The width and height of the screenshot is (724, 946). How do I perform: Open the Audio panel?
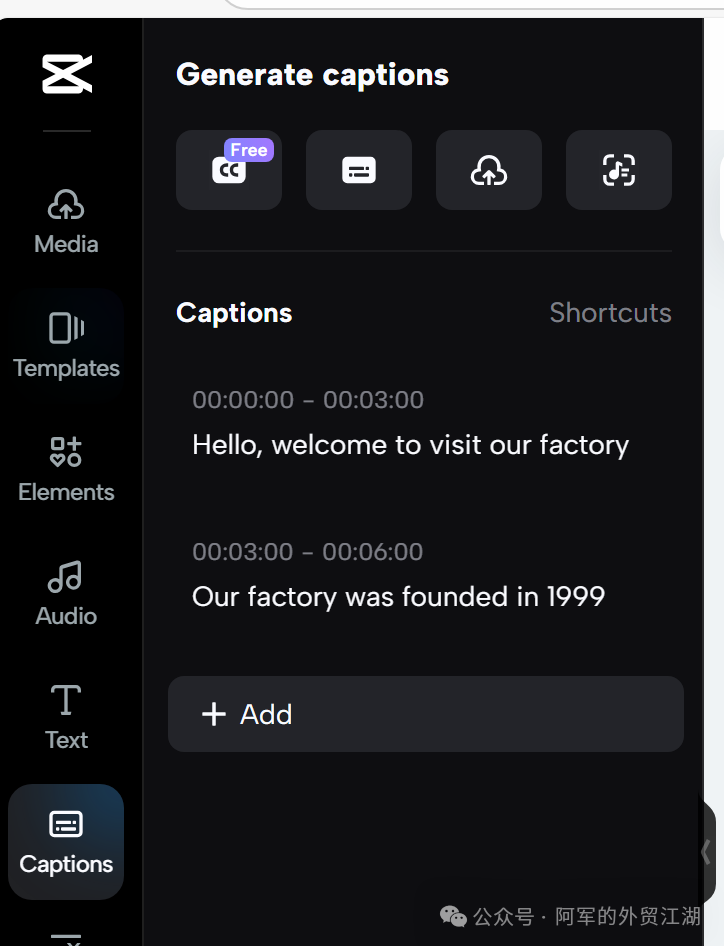pos(66,593)
